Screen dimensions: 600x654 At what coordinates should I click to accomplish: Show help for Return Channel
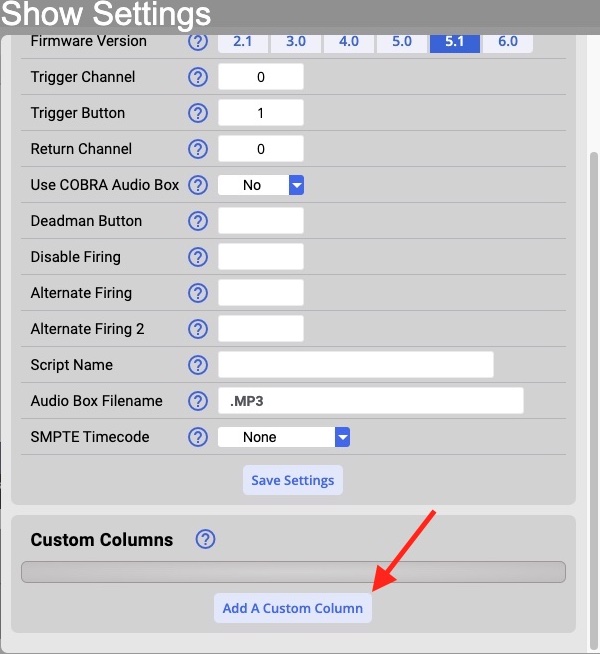tap(198, 149)
